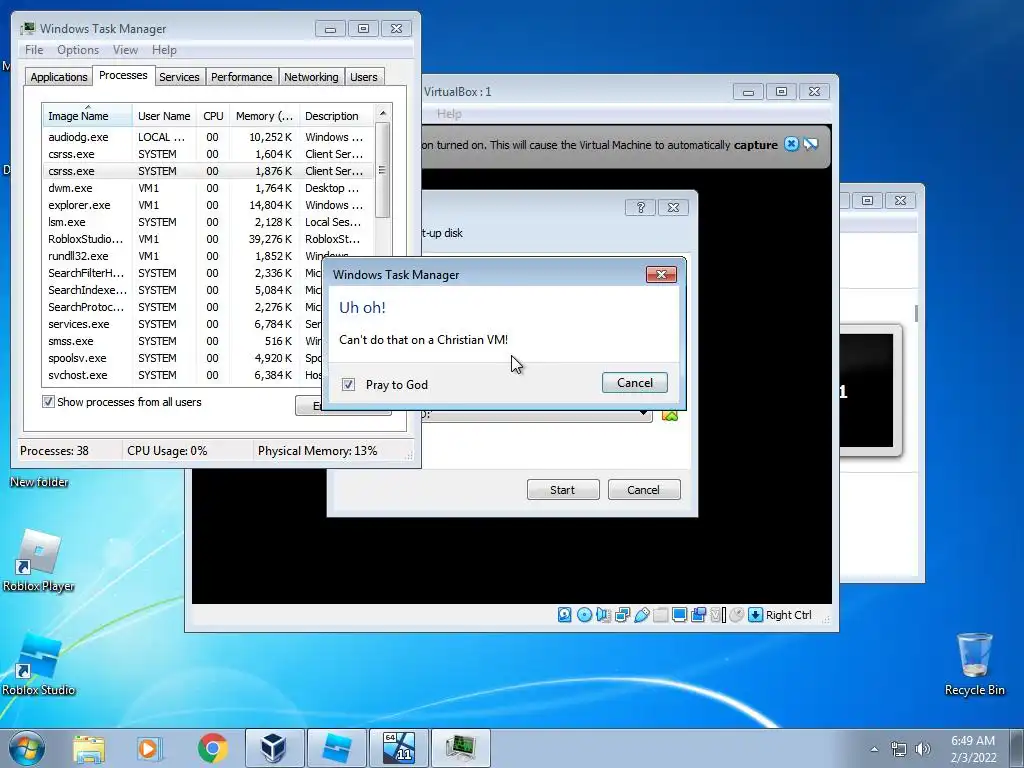
Task: Switch to Roblox Studio via its taskbar button
Action: (x=336, y=748)
